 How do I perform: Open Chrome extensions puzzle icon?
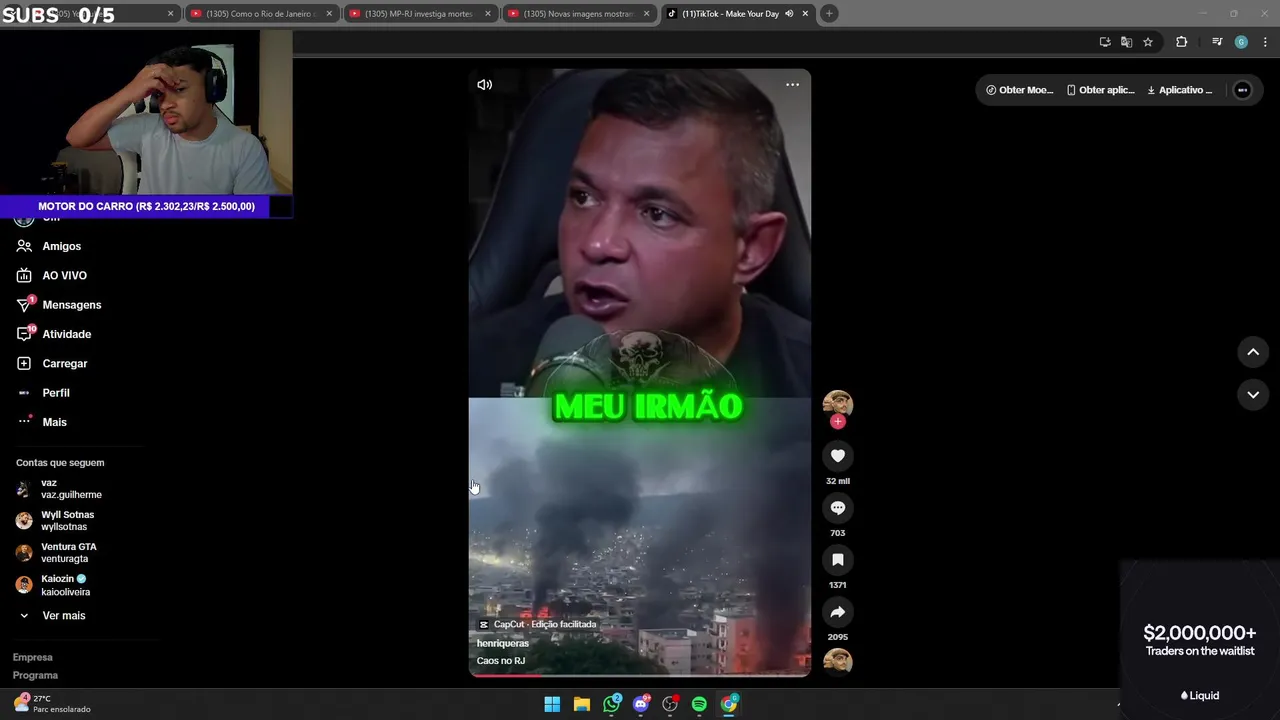1182,42
